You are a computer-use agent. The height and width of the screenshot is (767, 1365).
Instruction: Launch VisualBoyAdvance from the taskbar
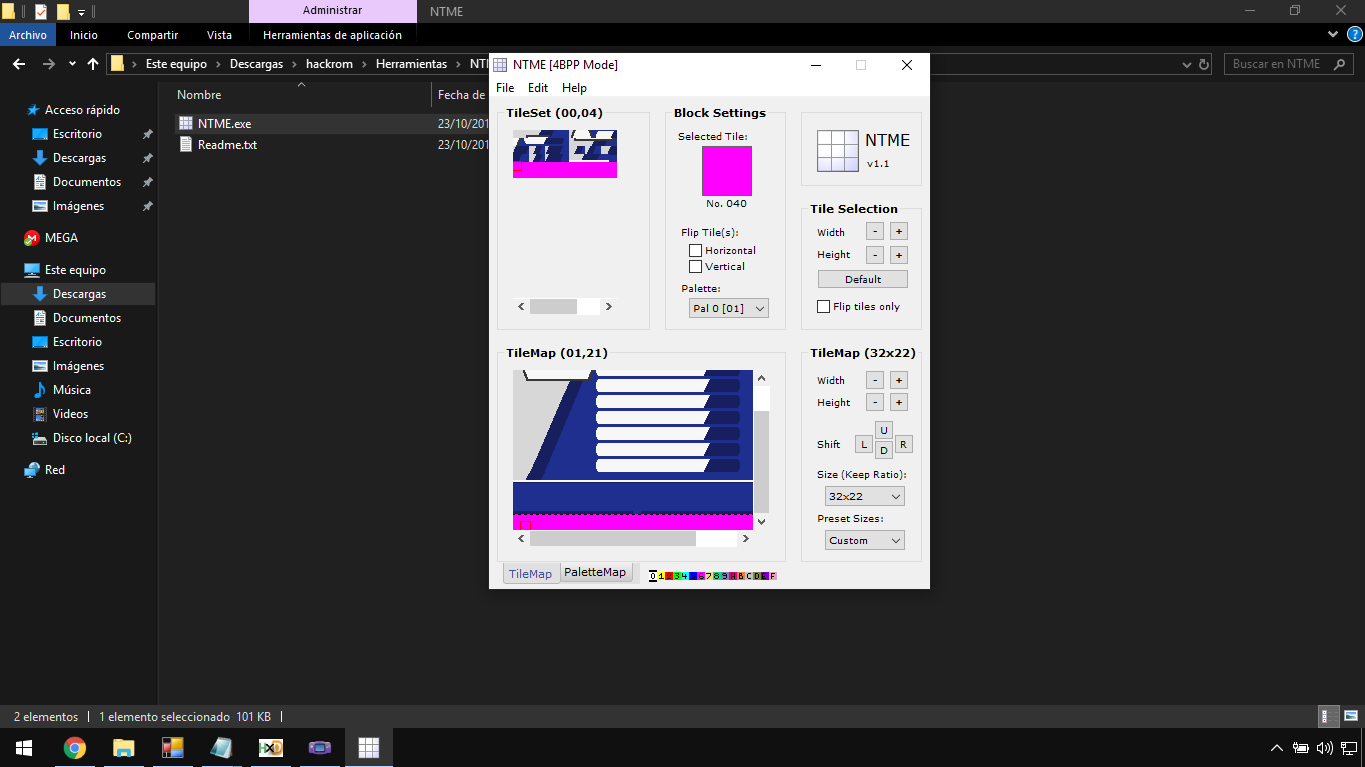coord(320,747)
